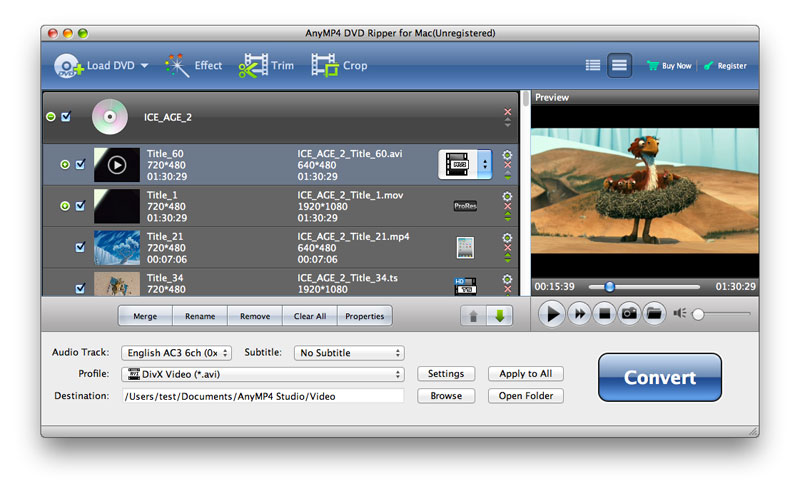800x494 pixels.
Task: Uncheck the Title_21 checkbox
Action: tap(80, 247)
